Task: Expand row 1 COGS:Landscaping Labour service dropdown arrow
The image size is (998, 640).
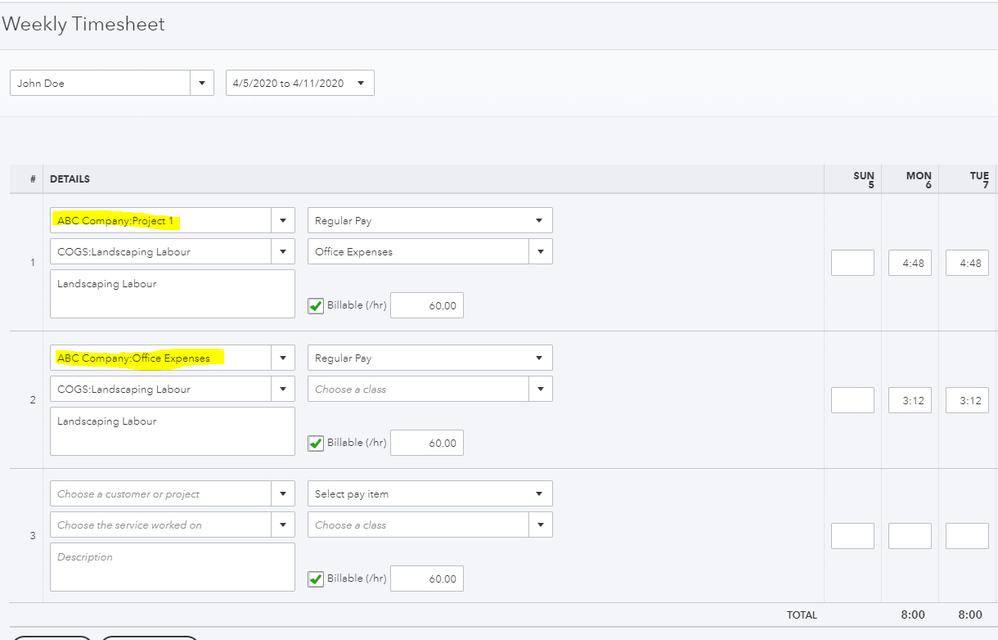Action: tap(283, 252)
